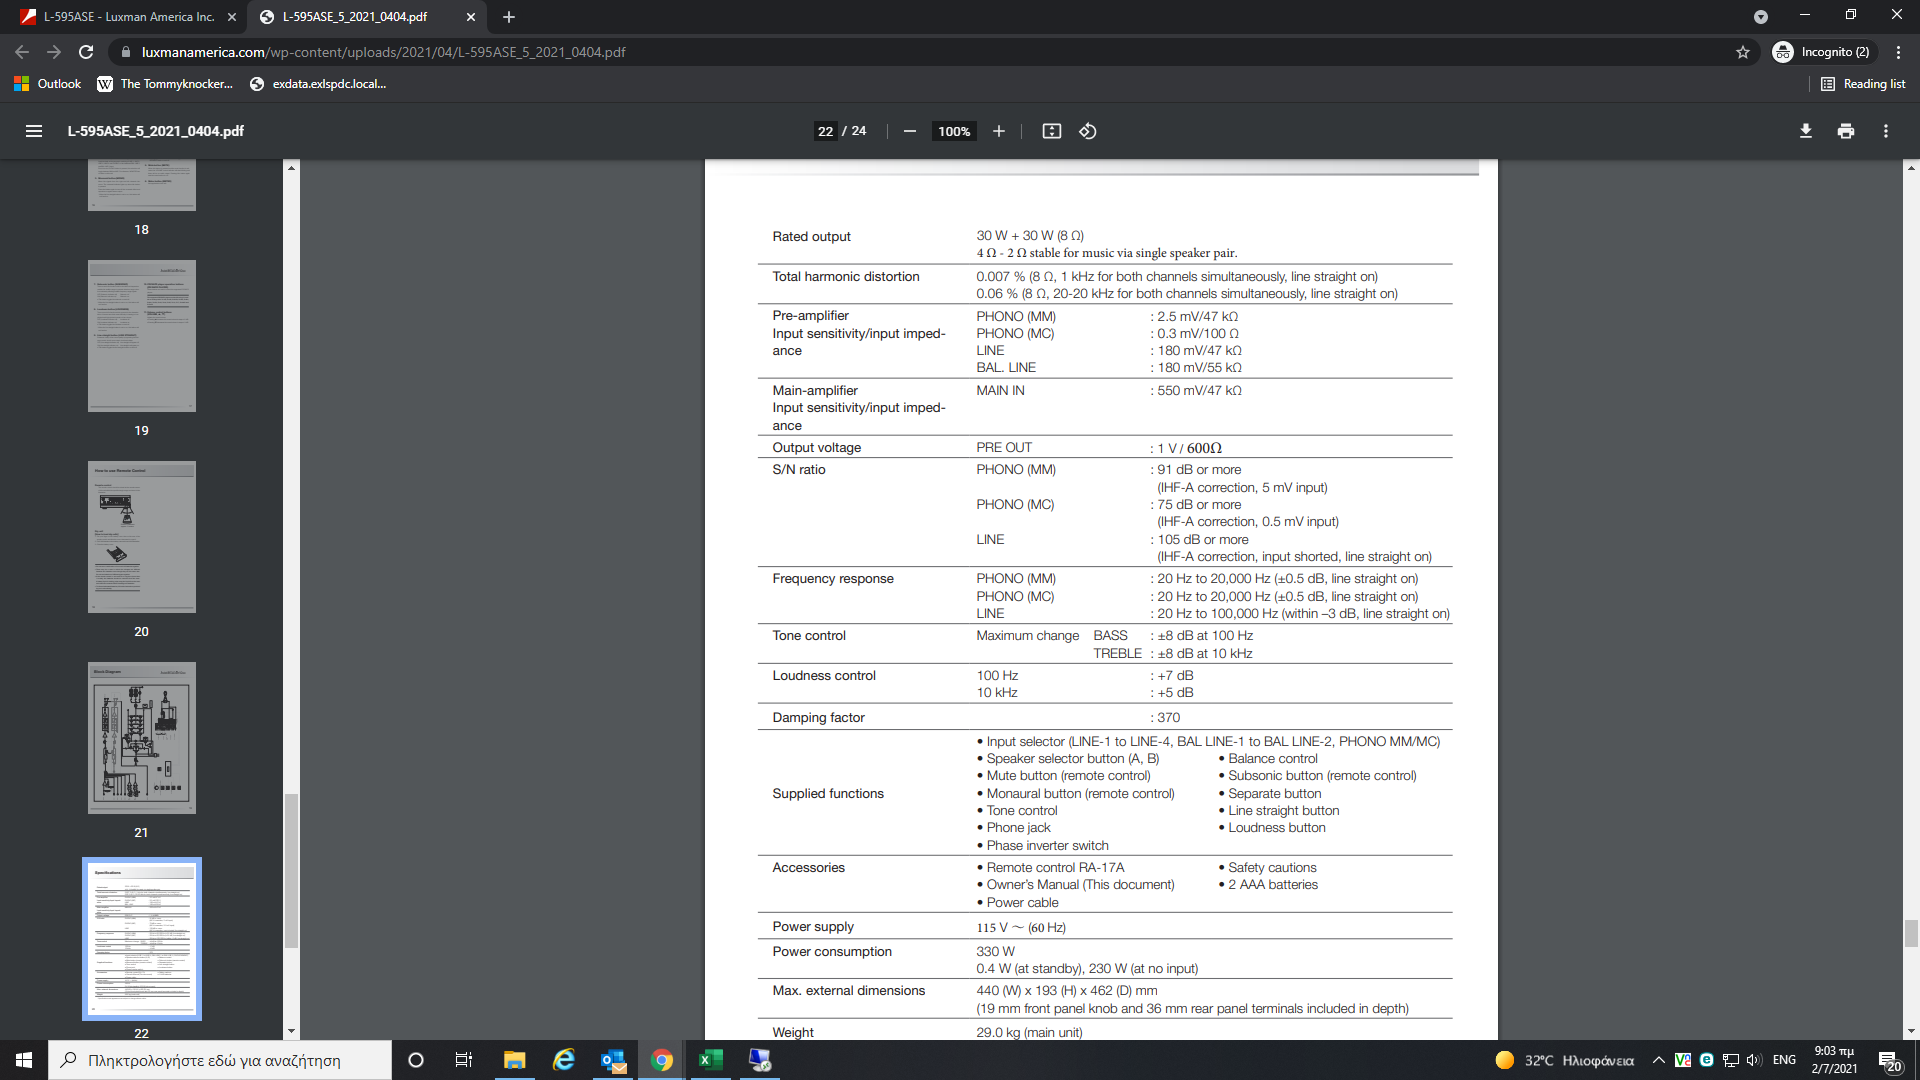Show hidden system tray icons

1659,1060
